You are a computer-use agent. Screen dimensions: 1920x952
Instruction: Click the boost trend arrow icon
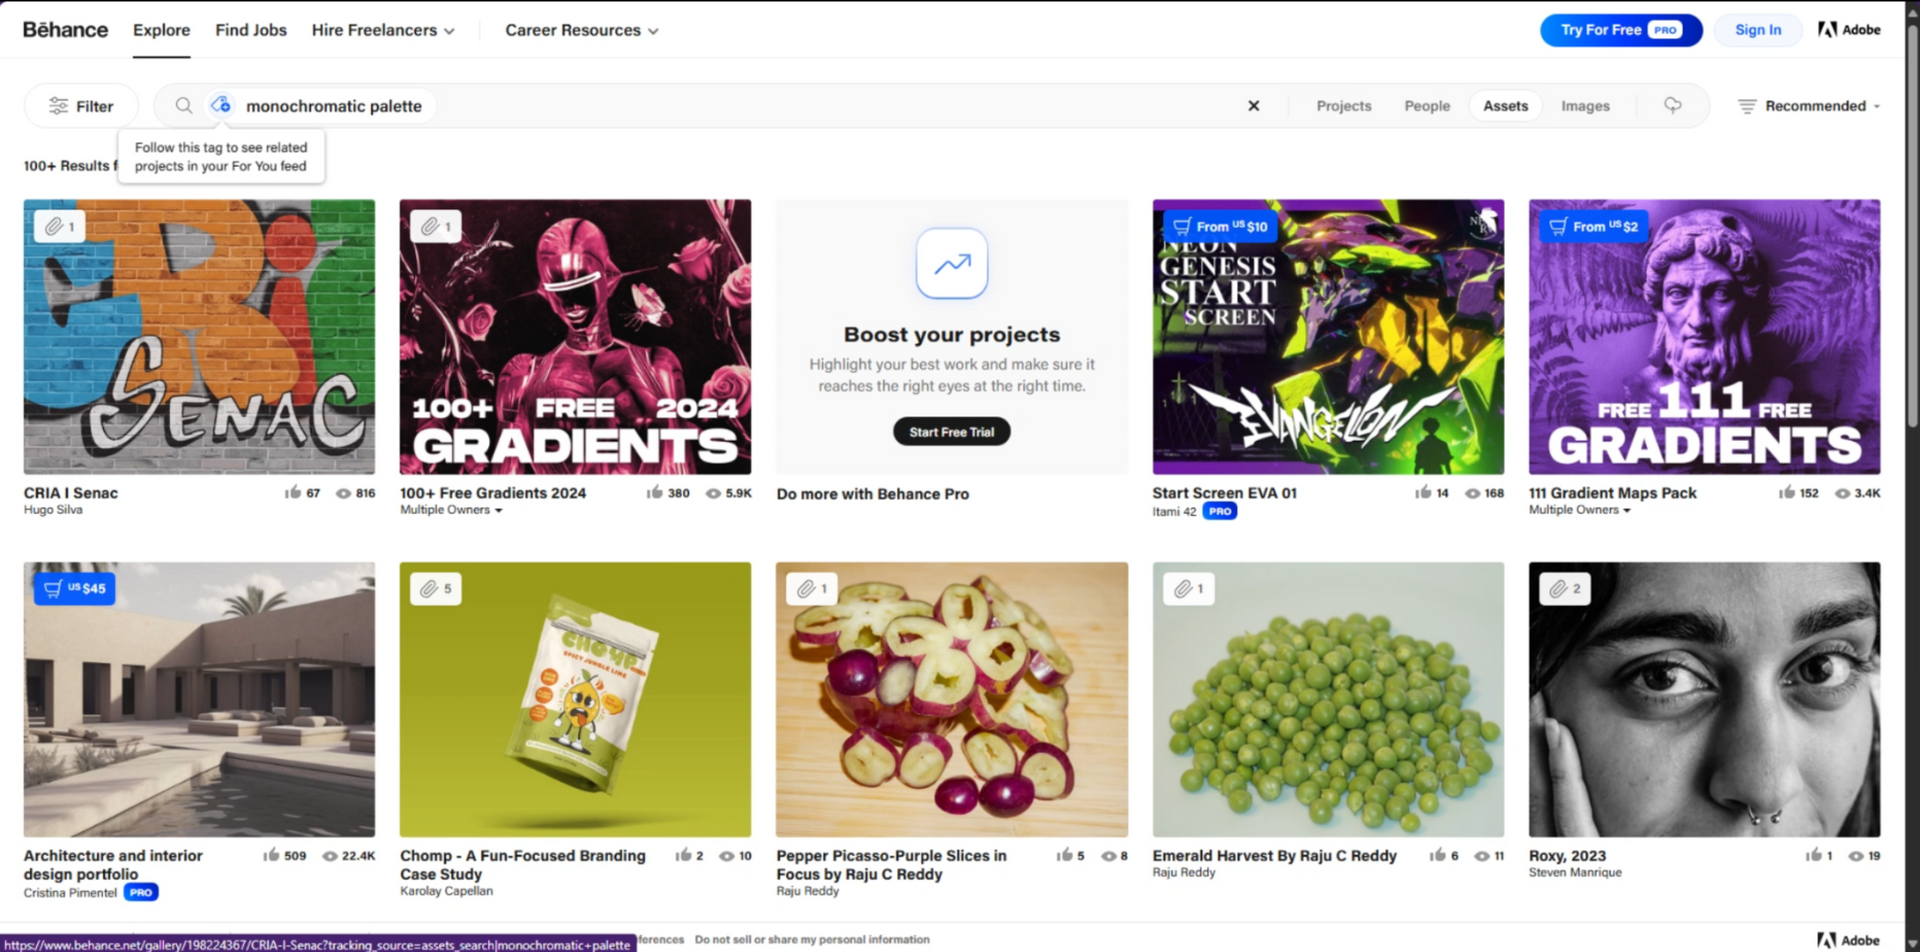tap(952, 264)
